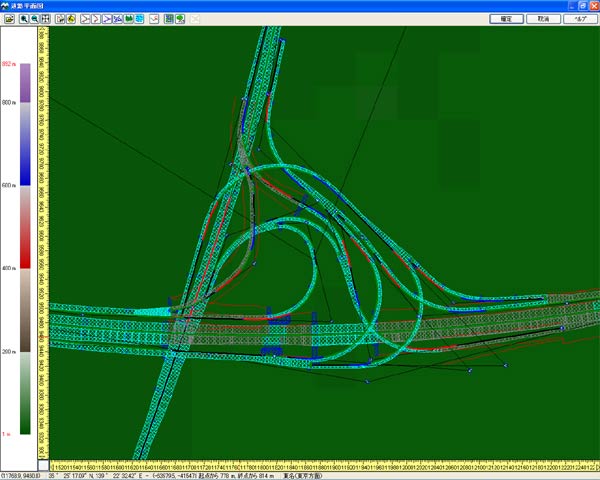Click the 確定 confirm button
This screenshot has width=600, height=480.
click(506, 19)
